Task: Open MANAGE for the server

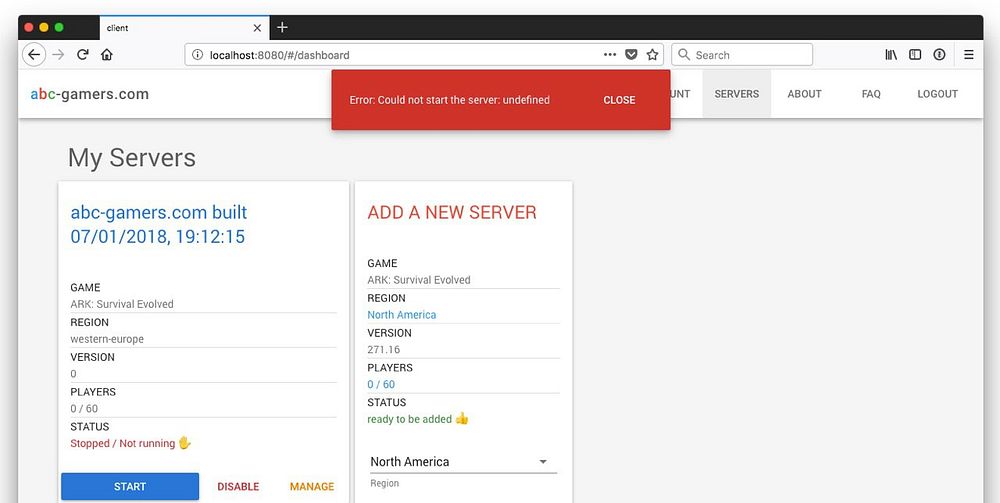Action: [x=312, y=486]
